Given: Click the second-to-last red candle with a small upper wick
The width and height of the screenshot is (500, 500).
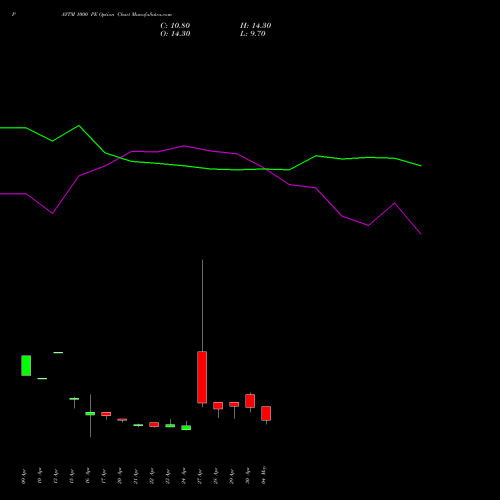Looking at the screenshot, I should coord(250,401).
